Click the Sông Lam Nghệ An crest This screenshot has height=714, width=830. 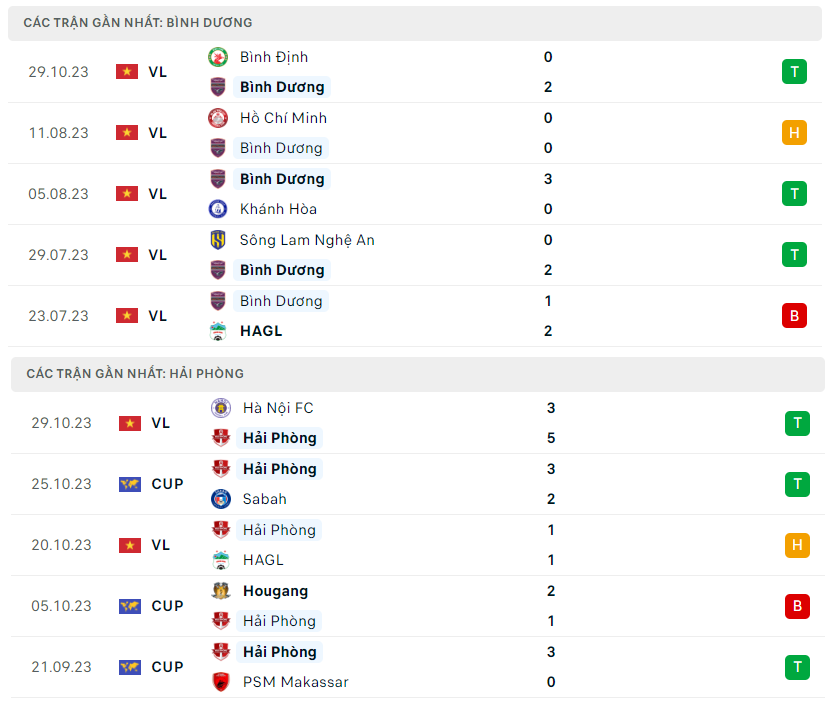[x=218, y=240]
